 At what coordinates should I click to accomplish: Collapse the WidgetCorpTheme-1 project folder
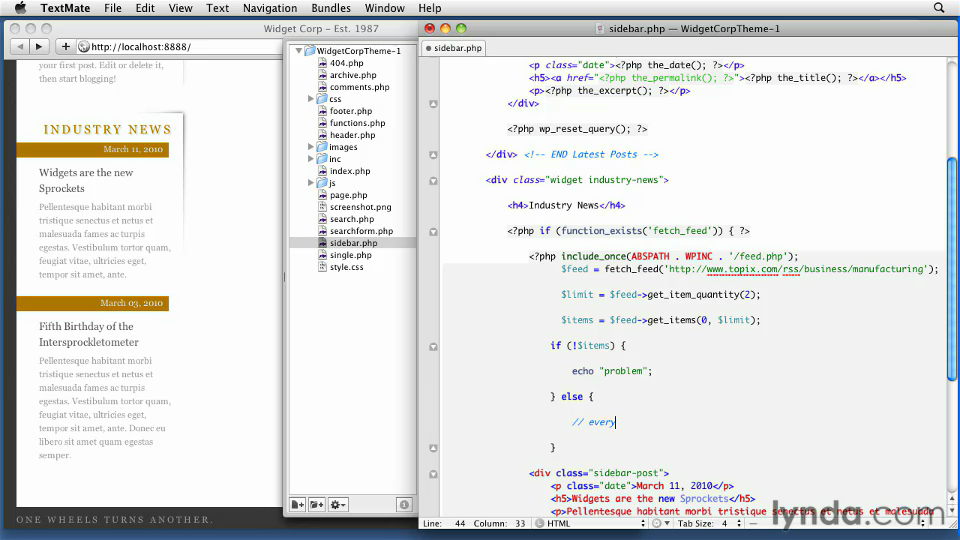[299, 51]
